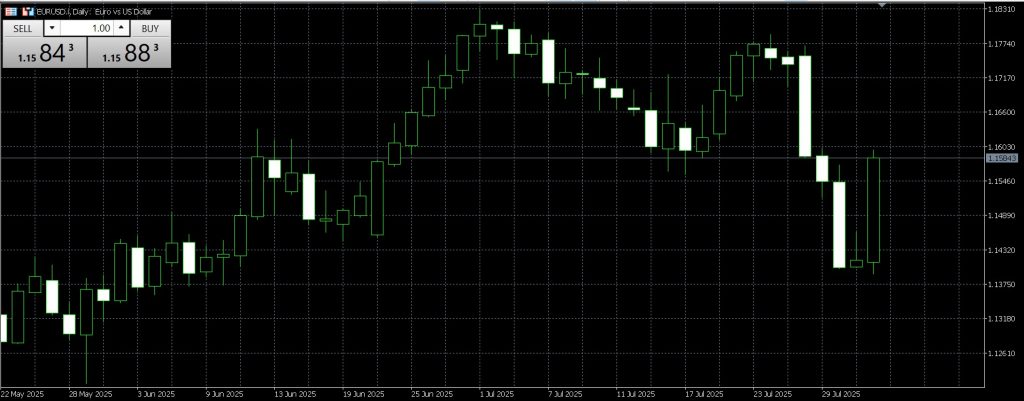Click the 1.15 84 sell price tile
This screenshot has width=1024, height=401.
pos(45,54)
